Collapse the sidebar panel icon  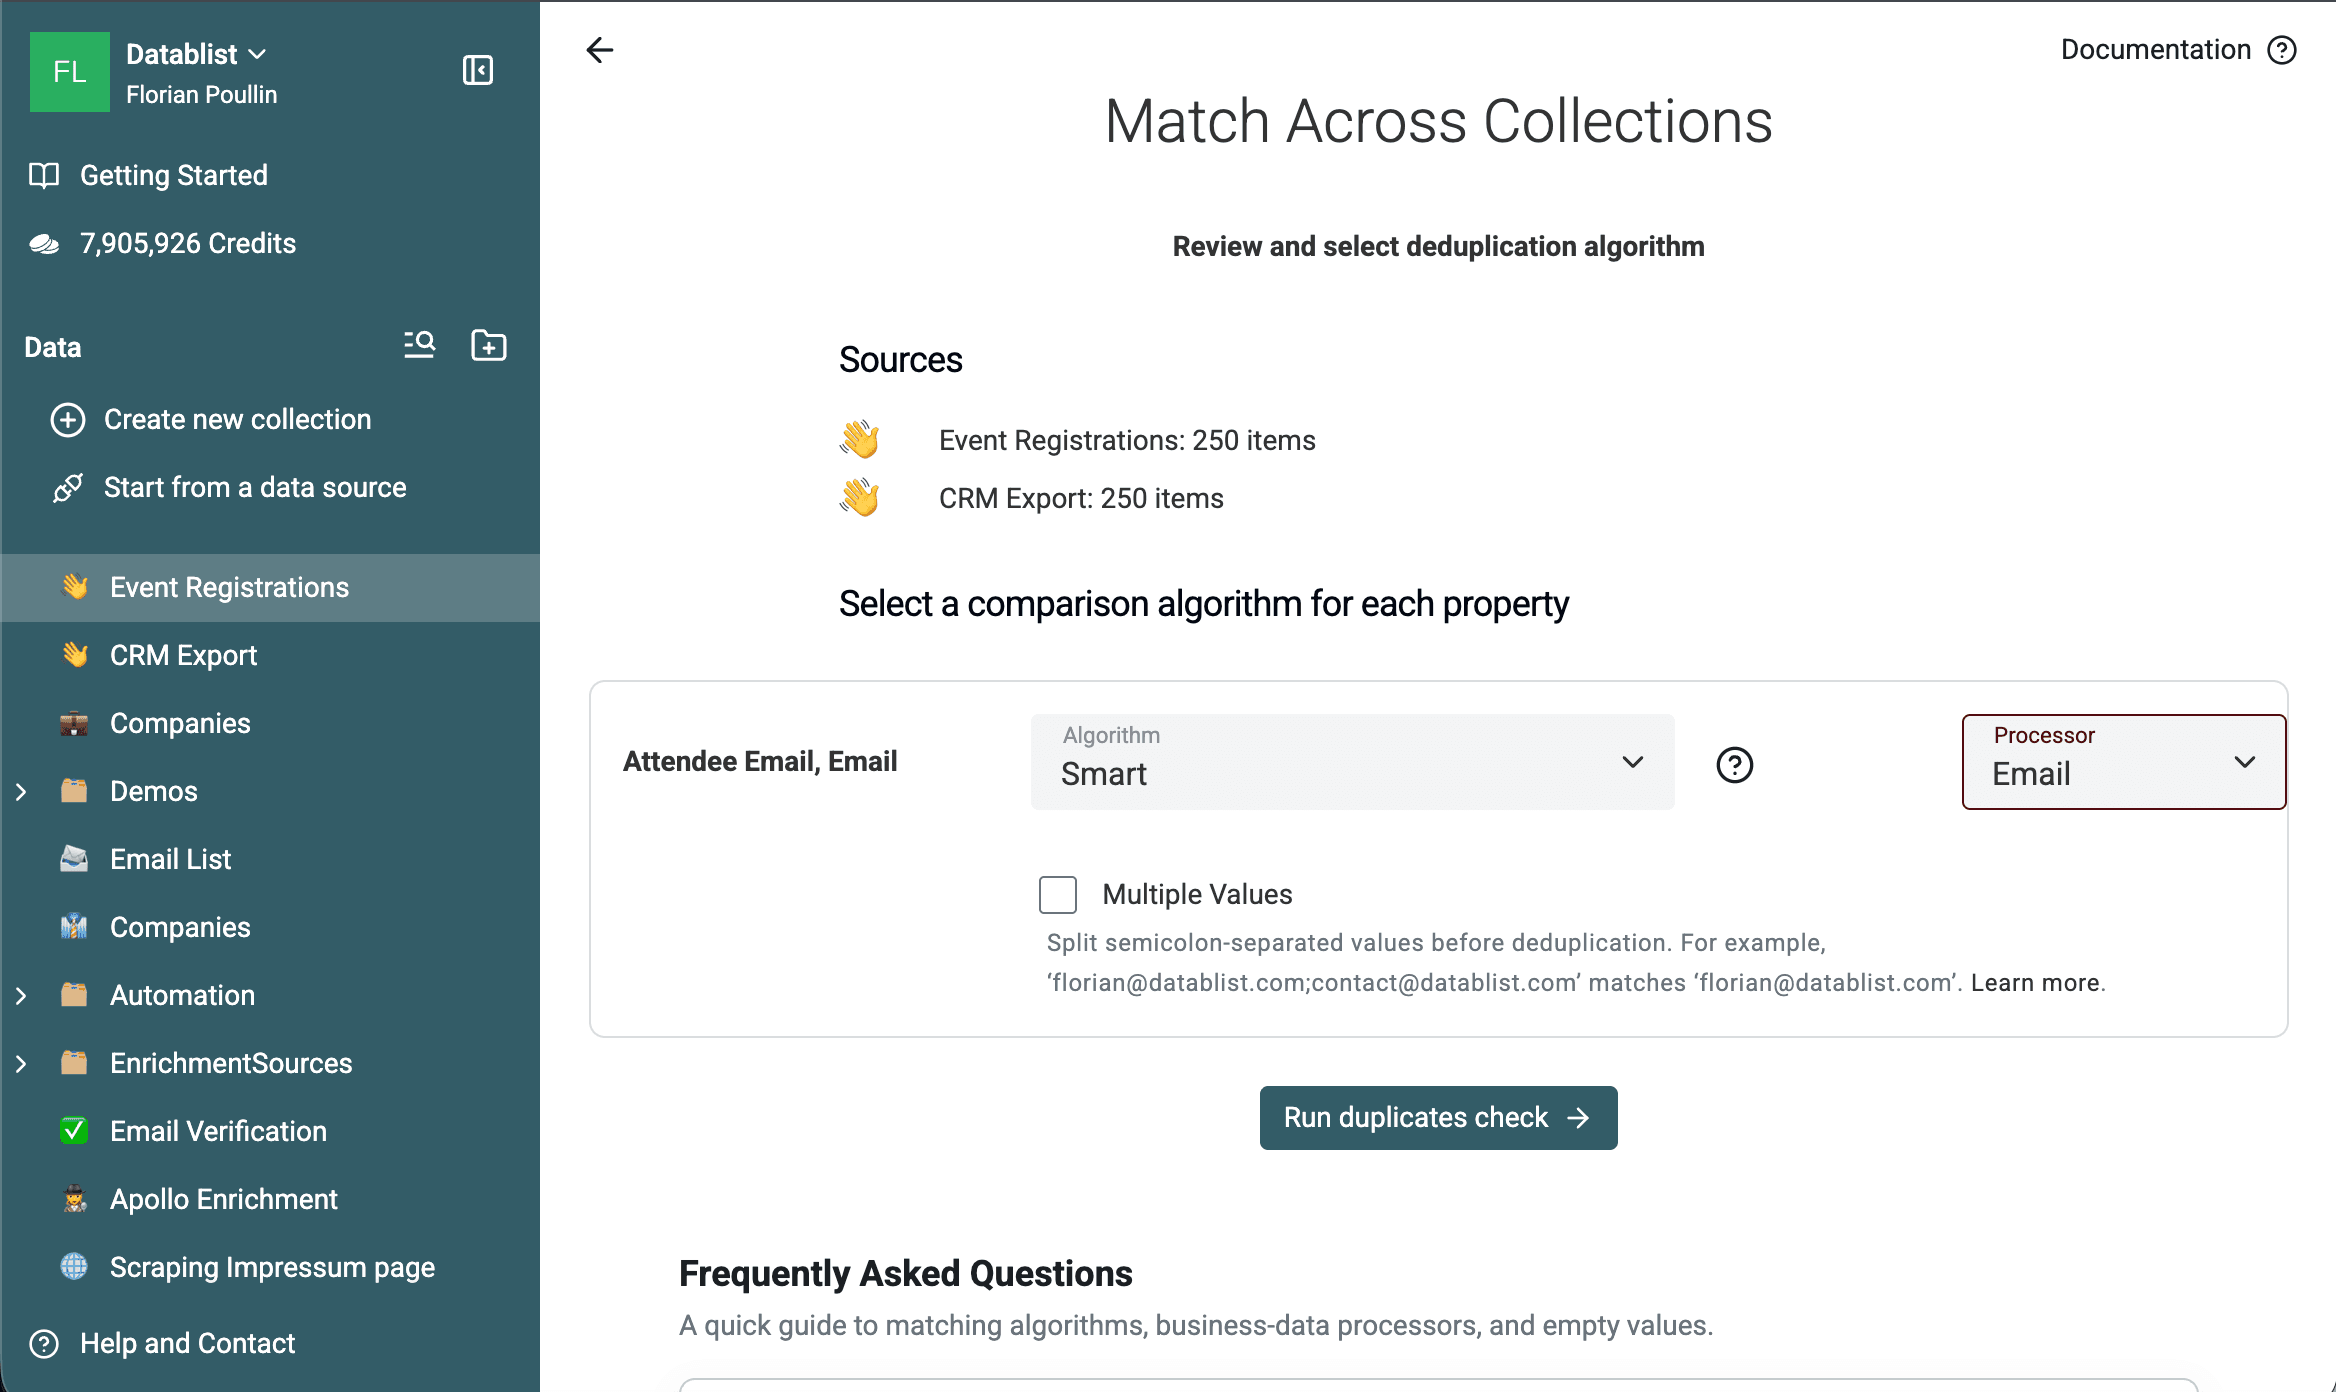point(478,70)
